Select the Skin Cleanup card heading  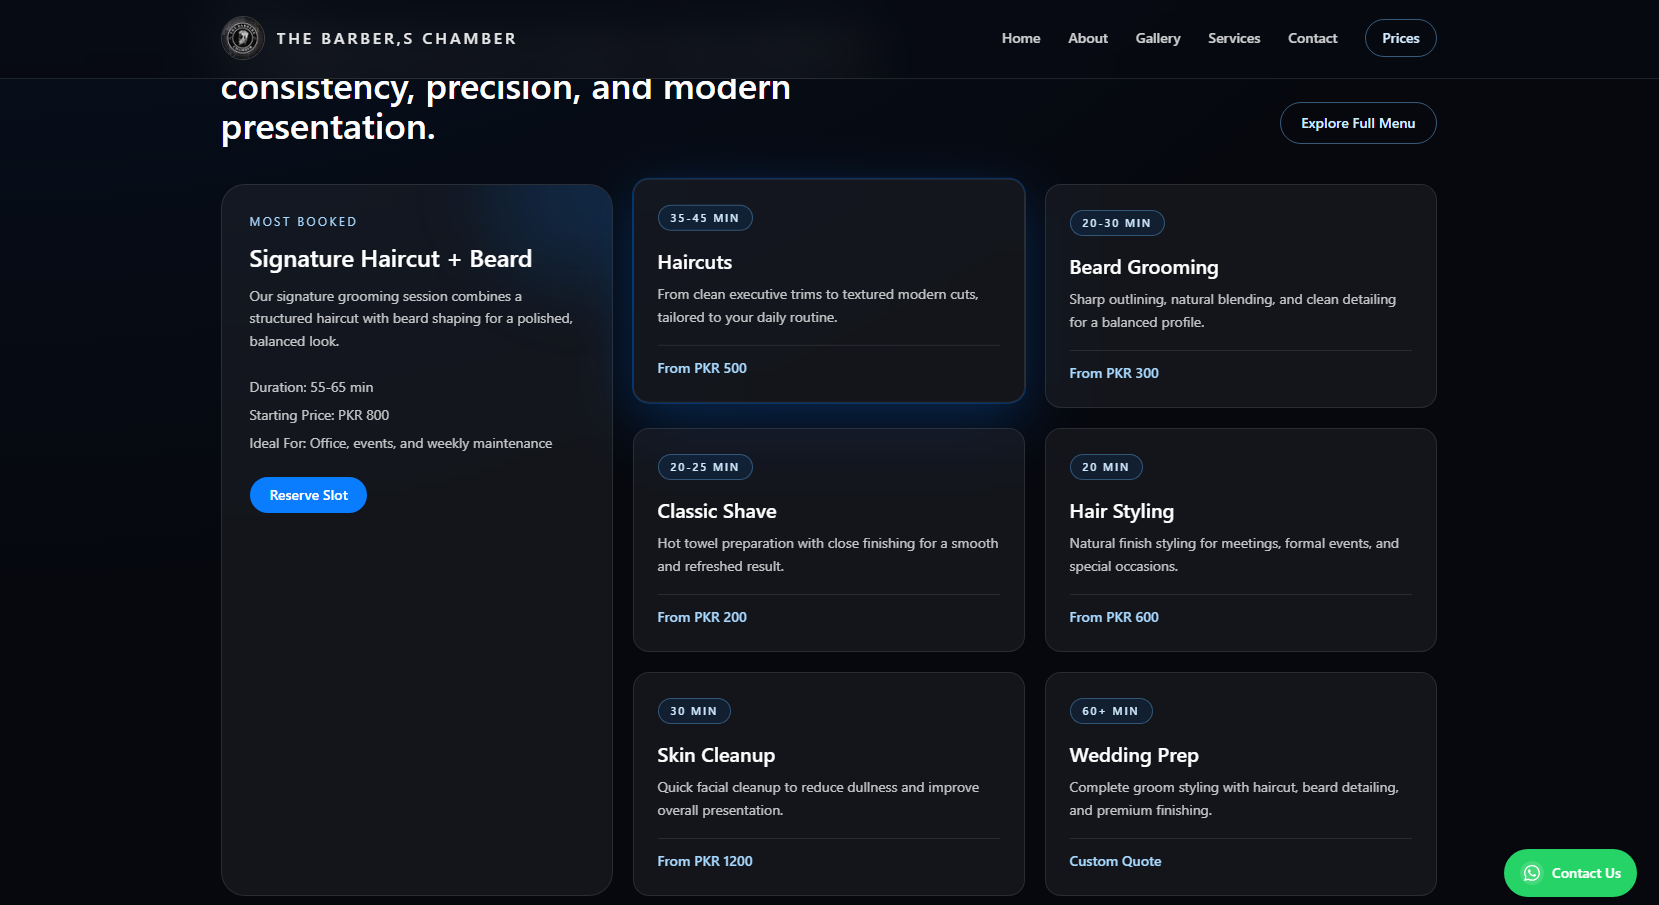point(715,755)
